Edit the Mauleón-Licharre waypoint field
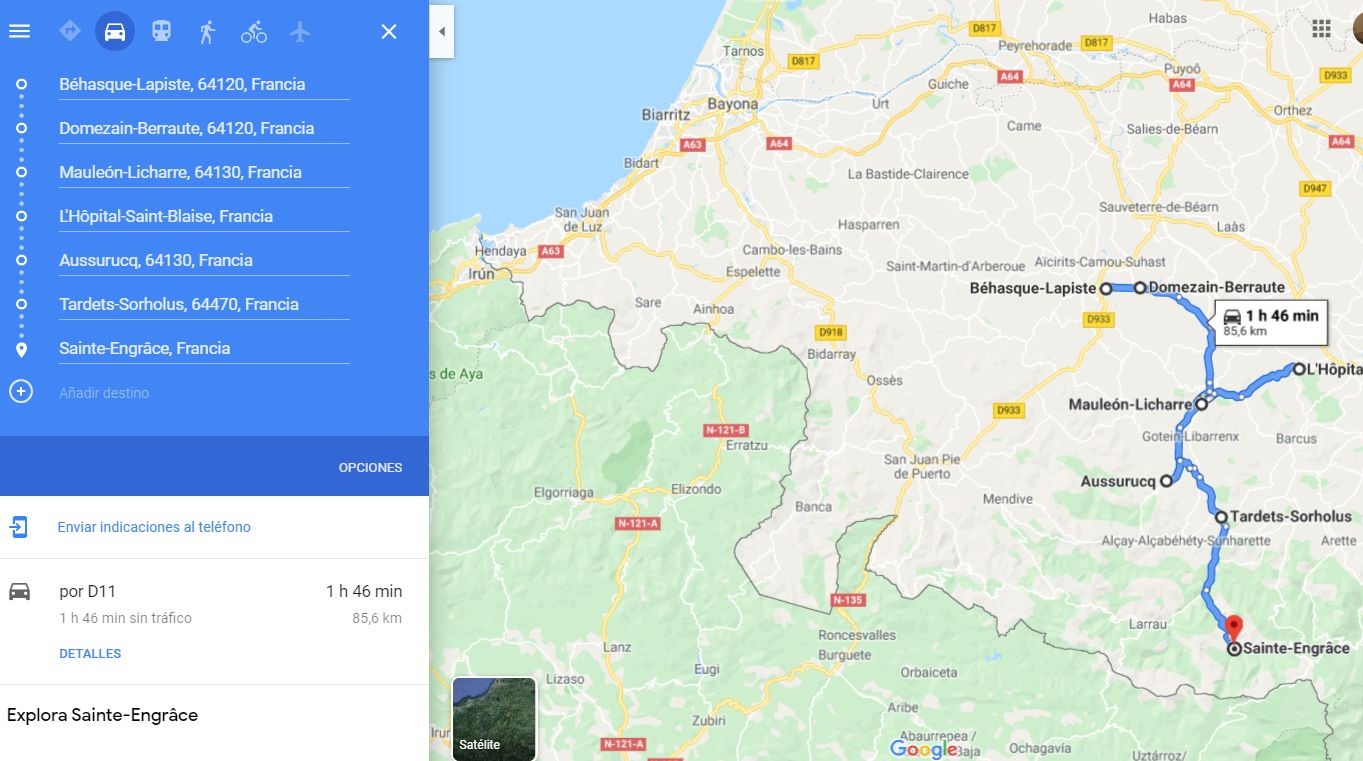 point(204,172)
